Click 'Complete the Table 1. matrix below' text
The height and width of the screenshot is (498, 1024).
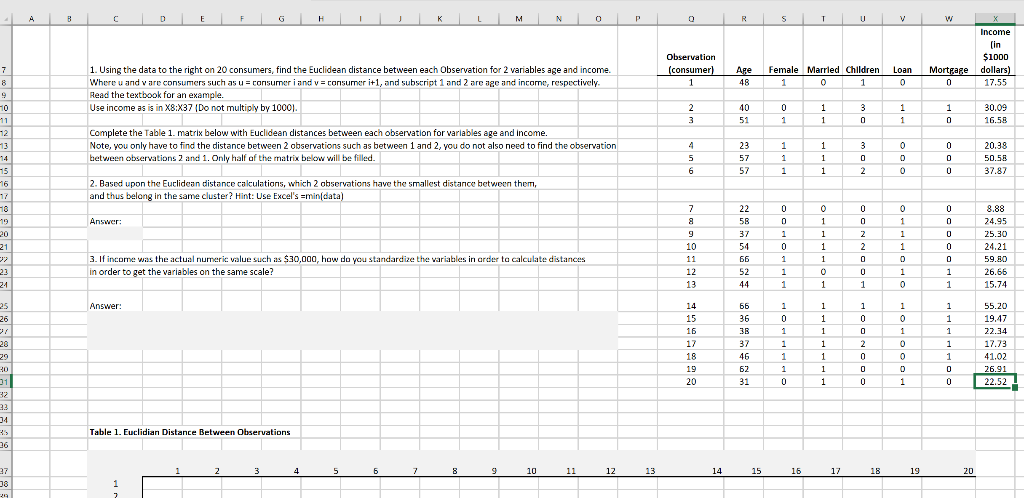(317, 132)
